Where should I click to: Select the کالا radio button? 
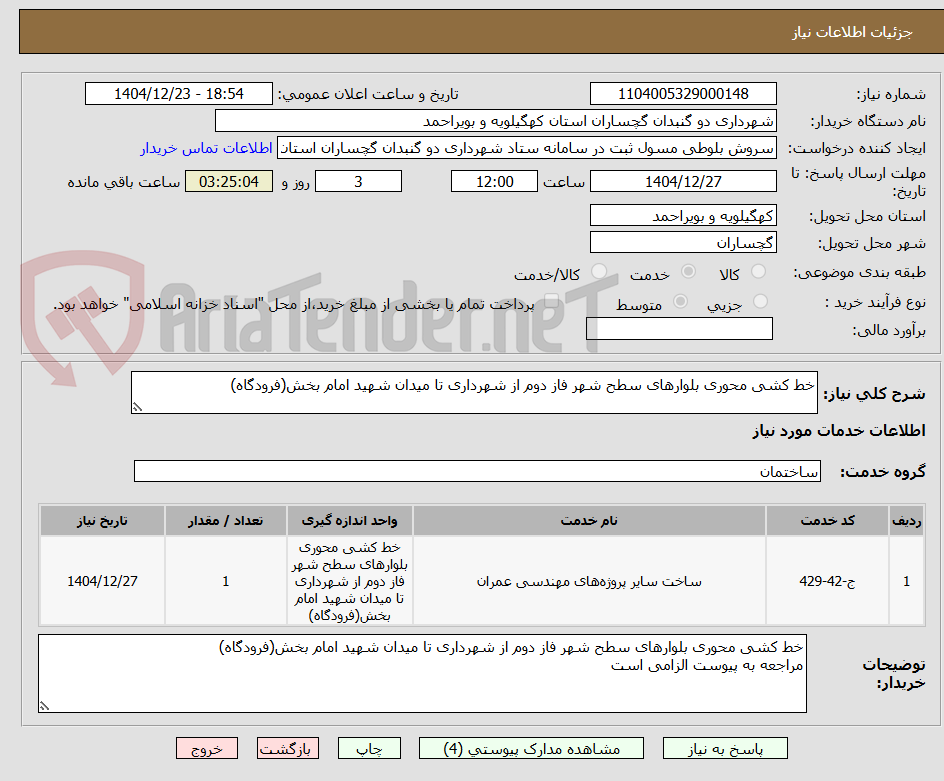point(759,272)
